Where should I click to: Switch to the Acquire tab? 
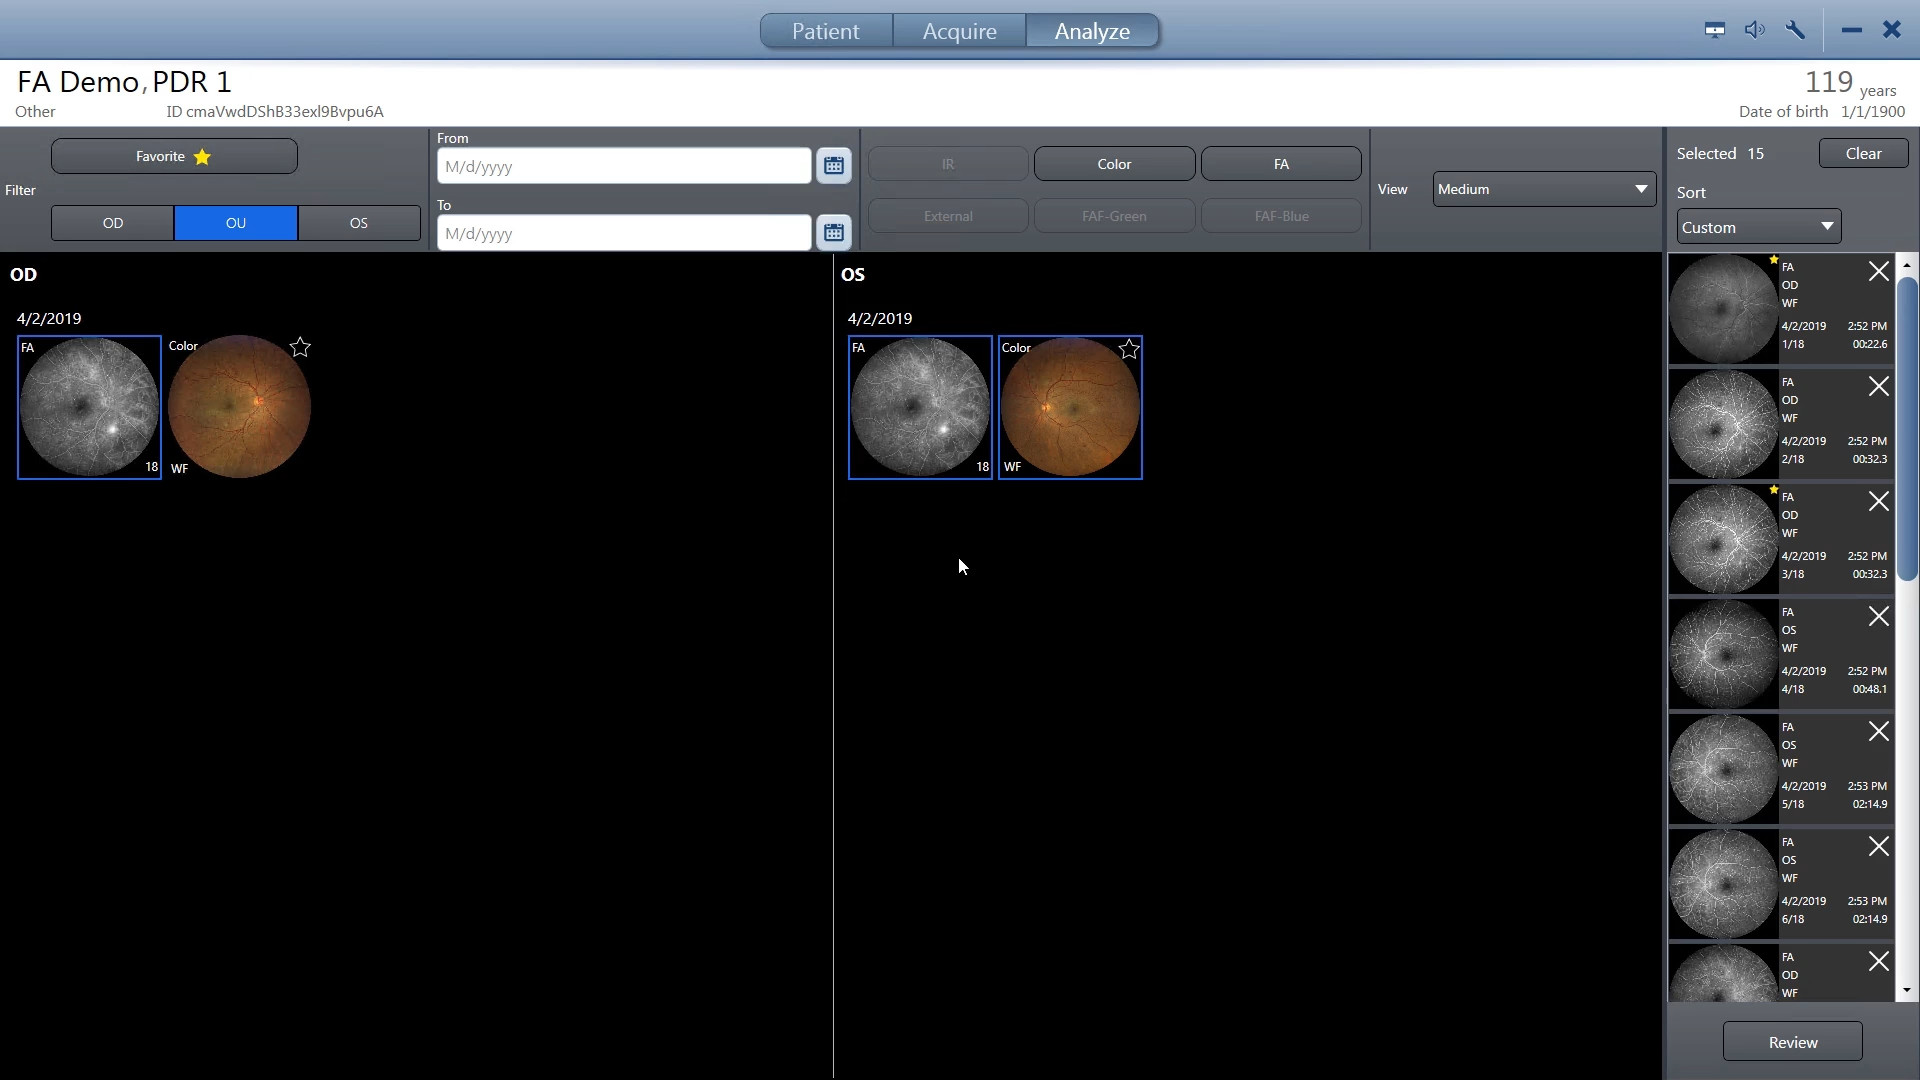(x=958, y=31)
